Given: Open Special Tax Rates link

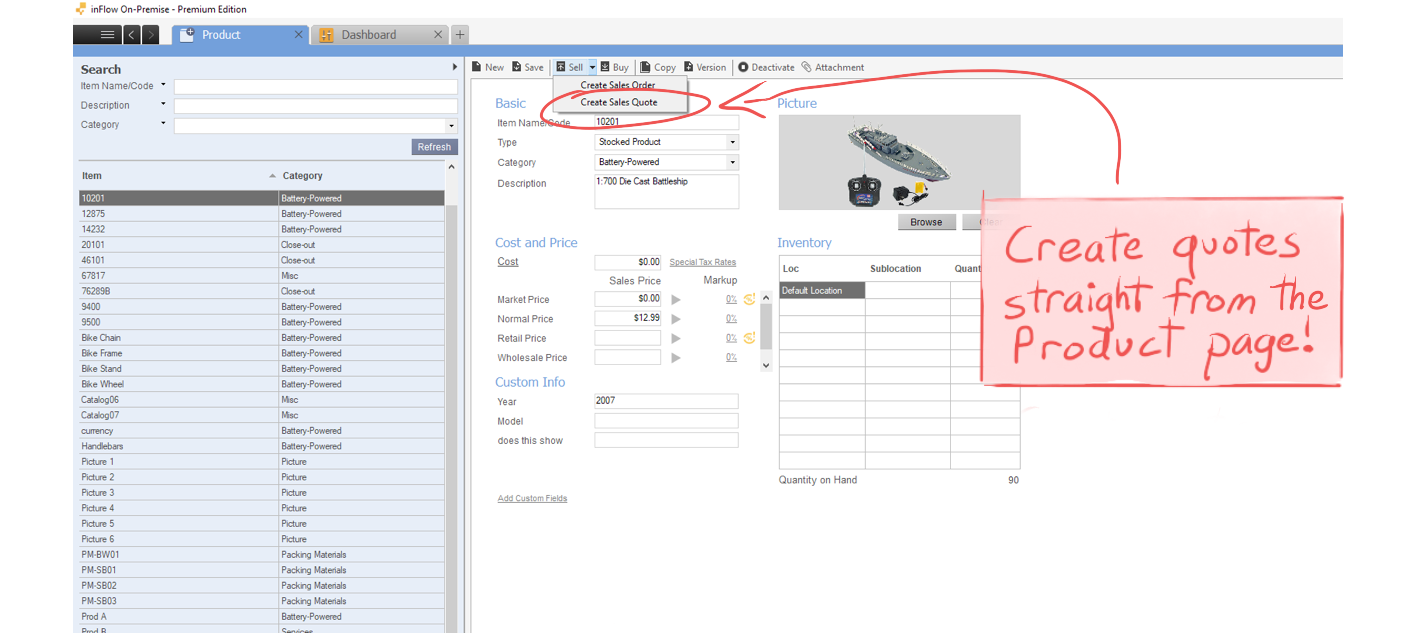Looking at the screenshot, I should tap(702, 262).
